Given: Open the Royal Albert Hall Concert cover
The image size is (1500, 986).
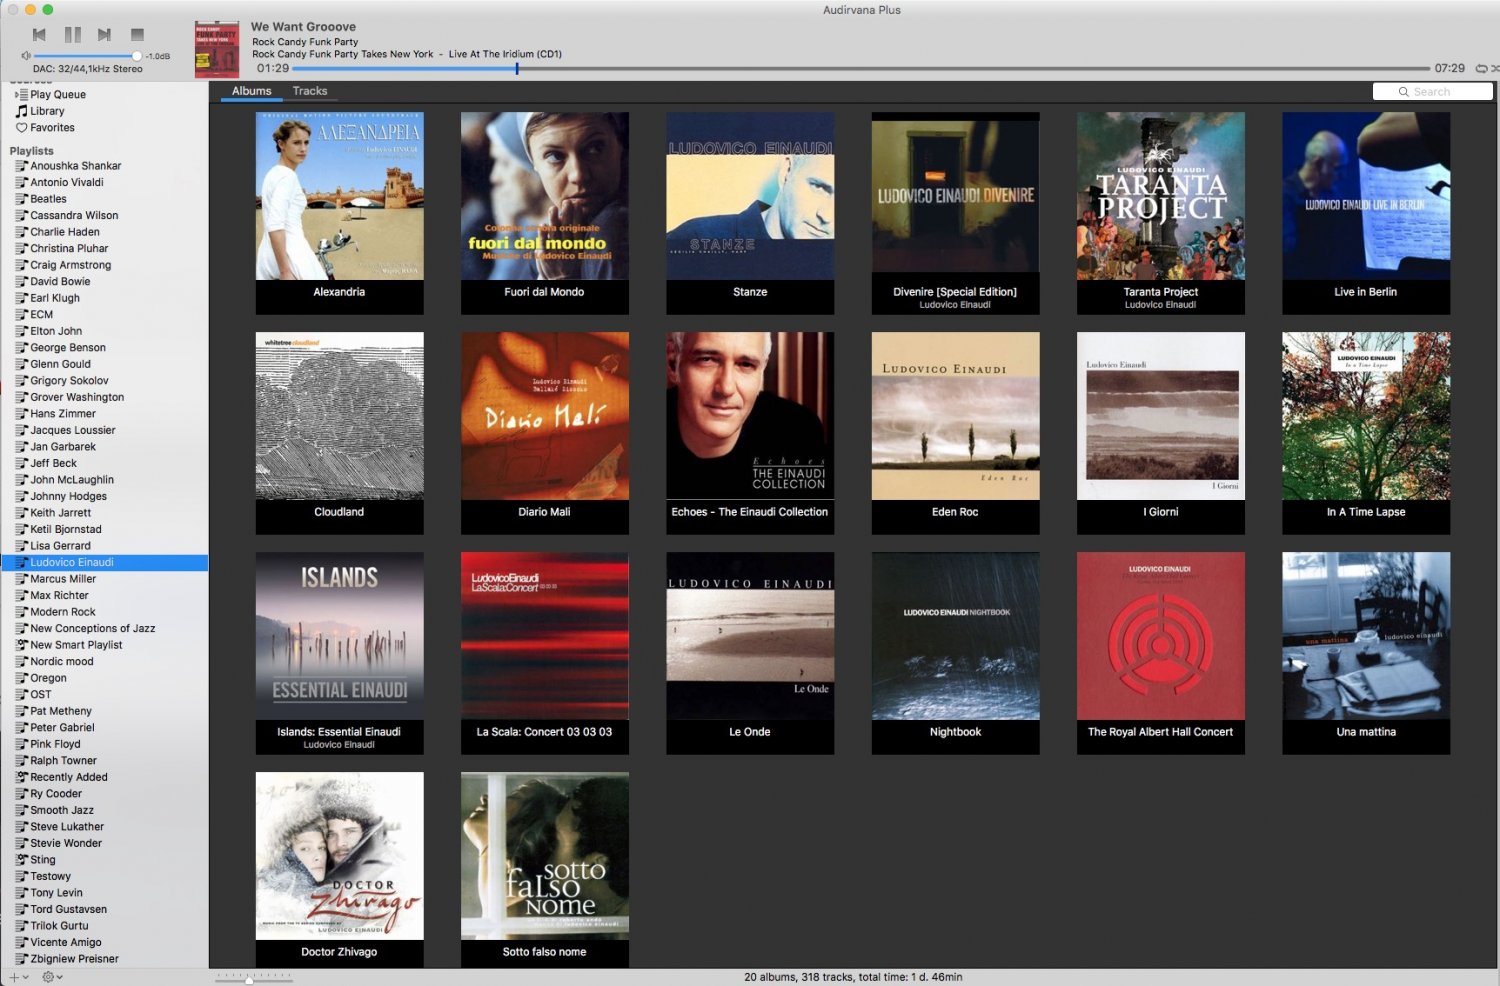Looking at the screenshot, I should [x=1161, y=636].
